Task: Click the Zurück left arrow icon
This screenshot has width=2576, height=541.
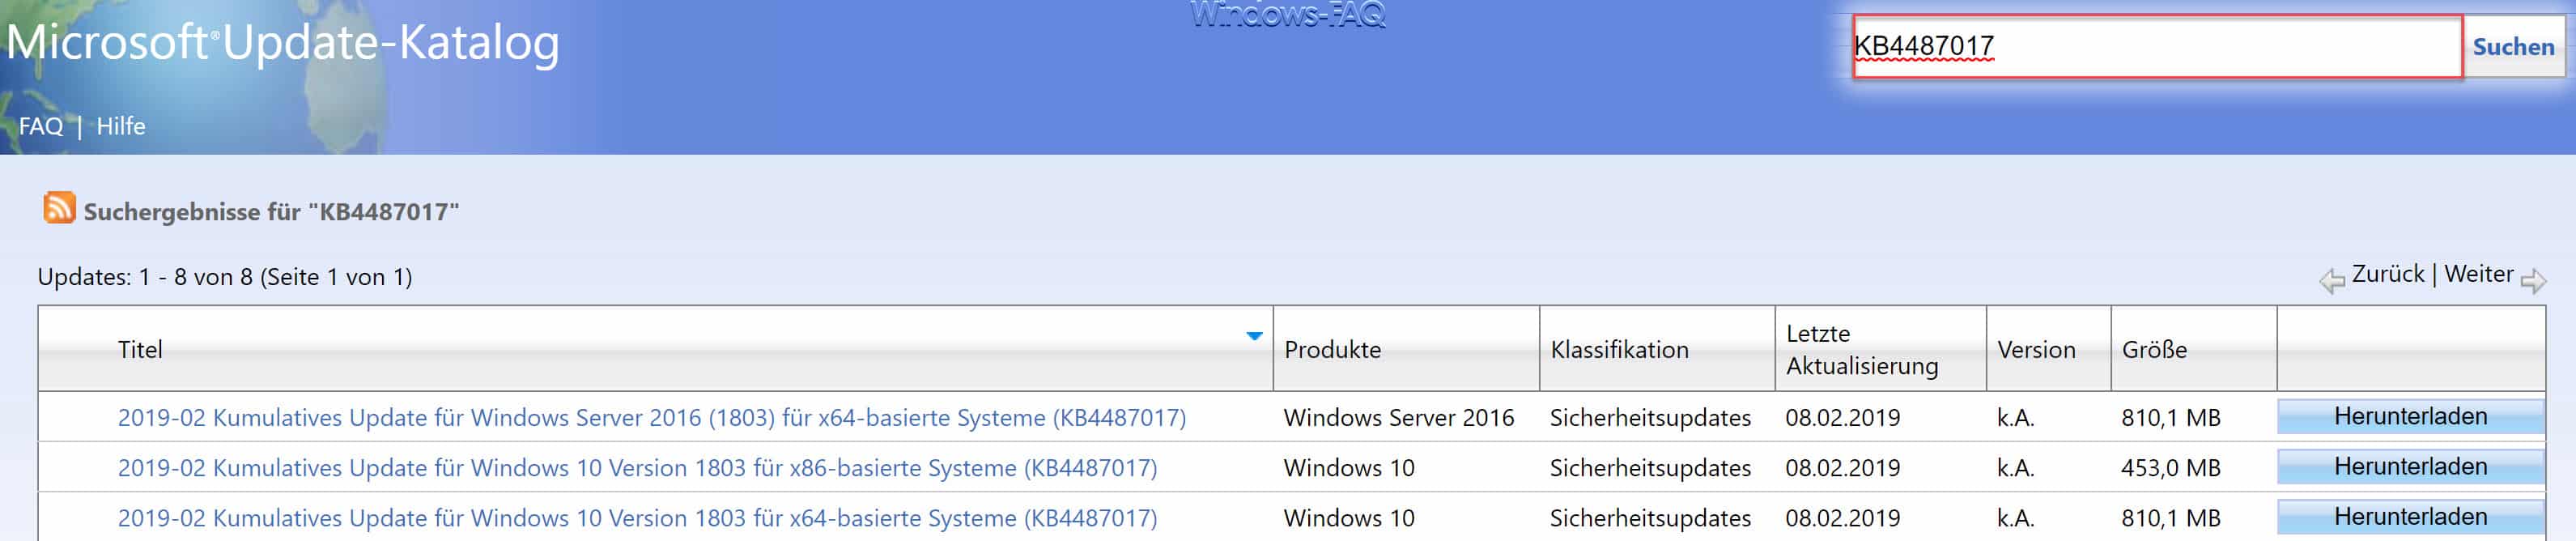Action: [x=2332, y=281]
